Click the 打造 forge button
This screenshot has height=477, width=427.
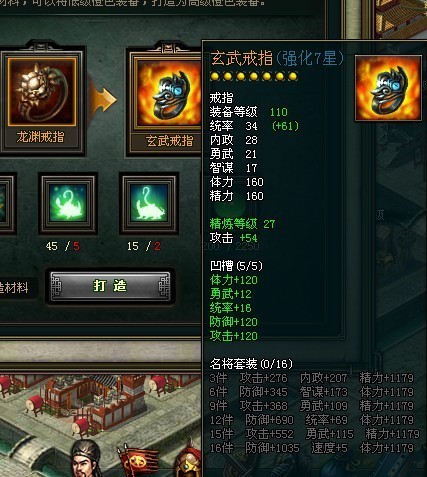pyautogui.click(x=110, y=286)
